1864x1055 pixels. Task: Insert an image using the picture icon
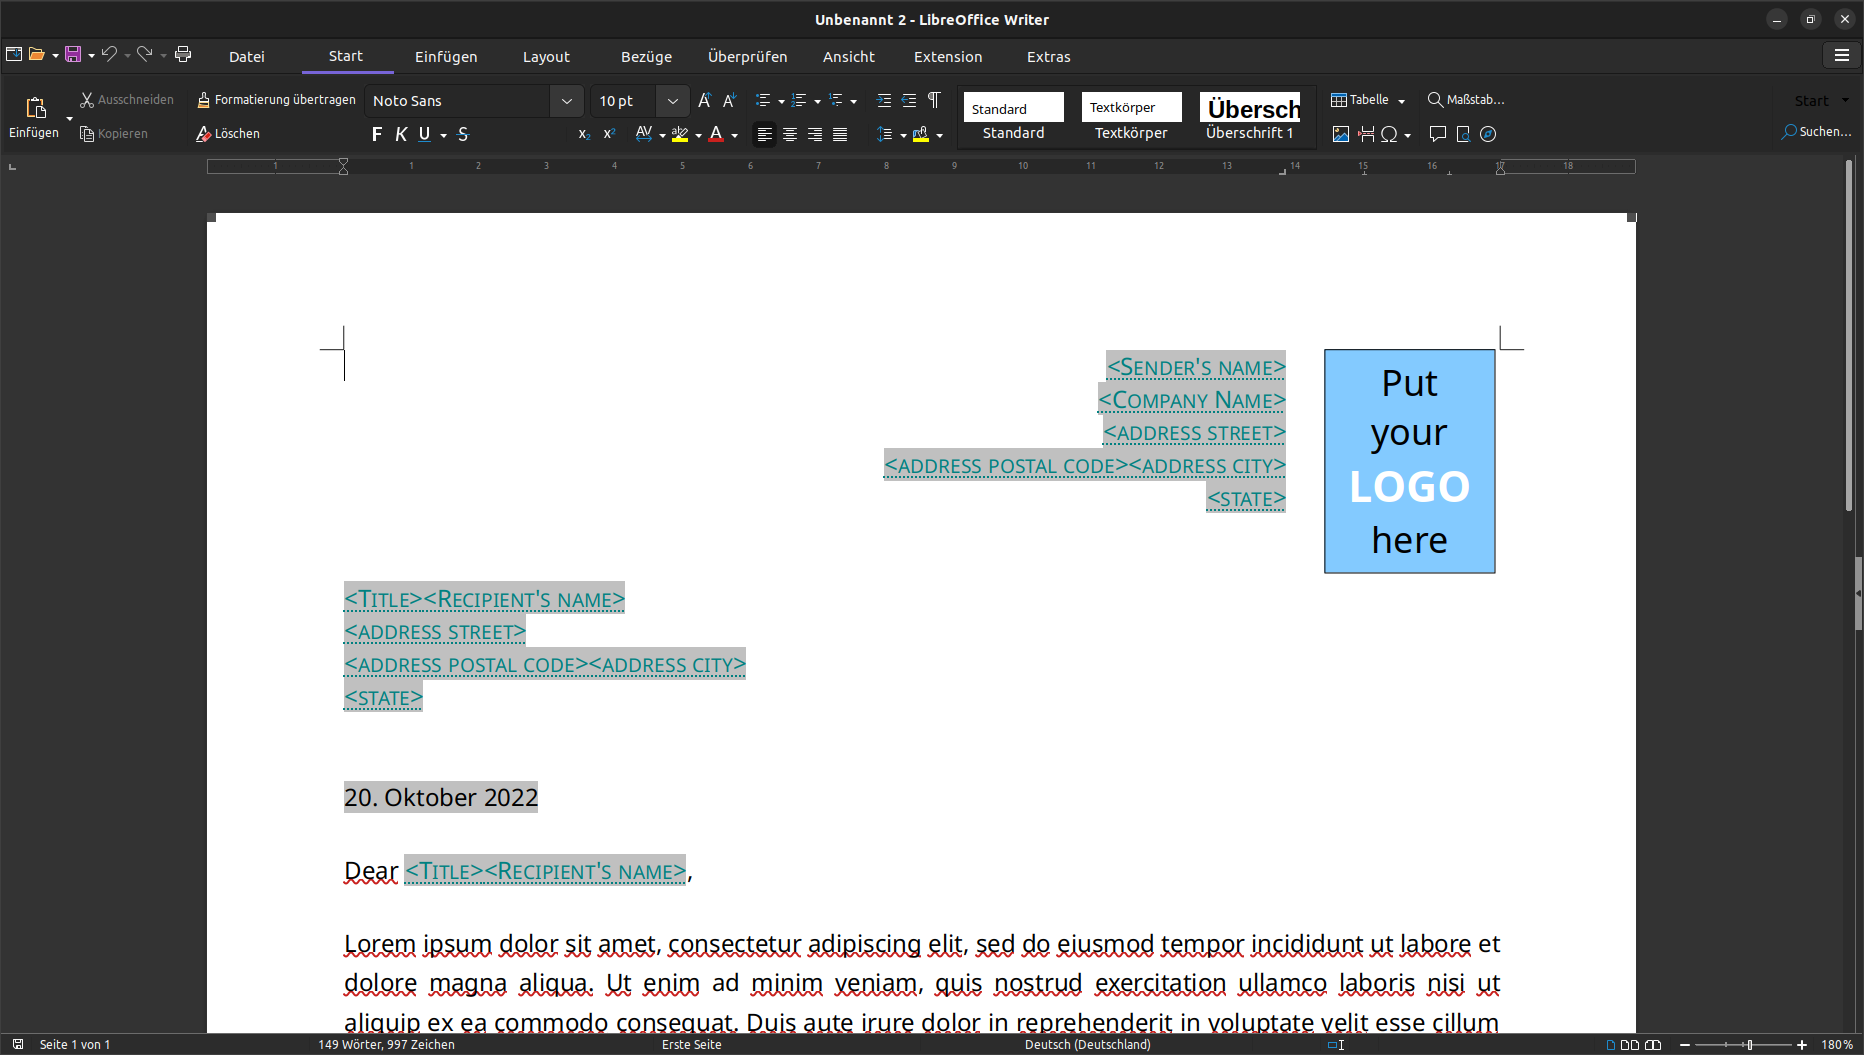tap(1340, 134)
